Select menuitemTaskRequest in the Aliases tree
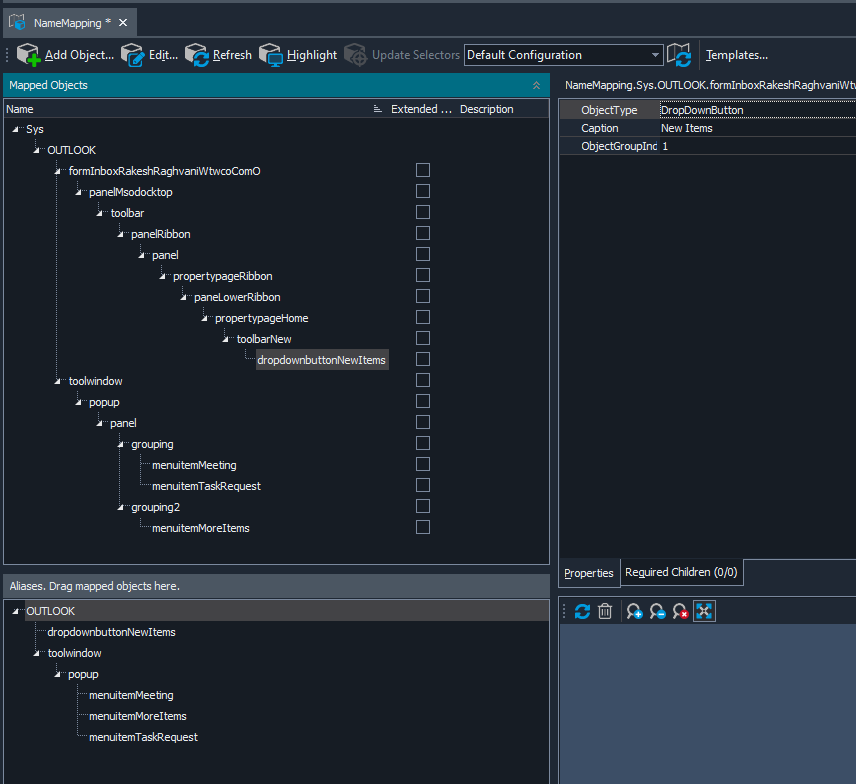Screen dimensions: 856x784 point(143,737)
